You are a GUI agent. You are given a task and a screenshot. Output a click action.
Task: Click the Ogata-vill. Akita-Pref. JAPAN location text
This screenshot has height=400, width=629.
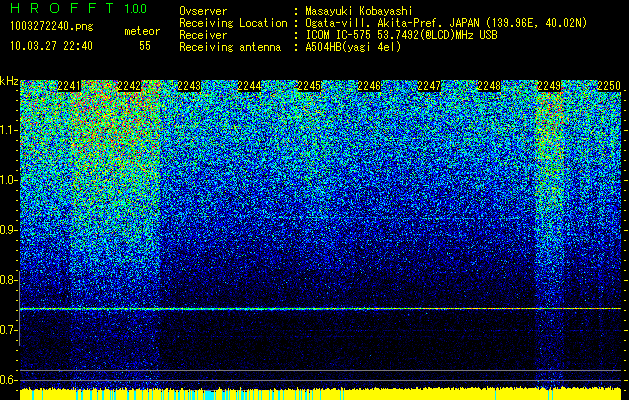tap(446, 23)
